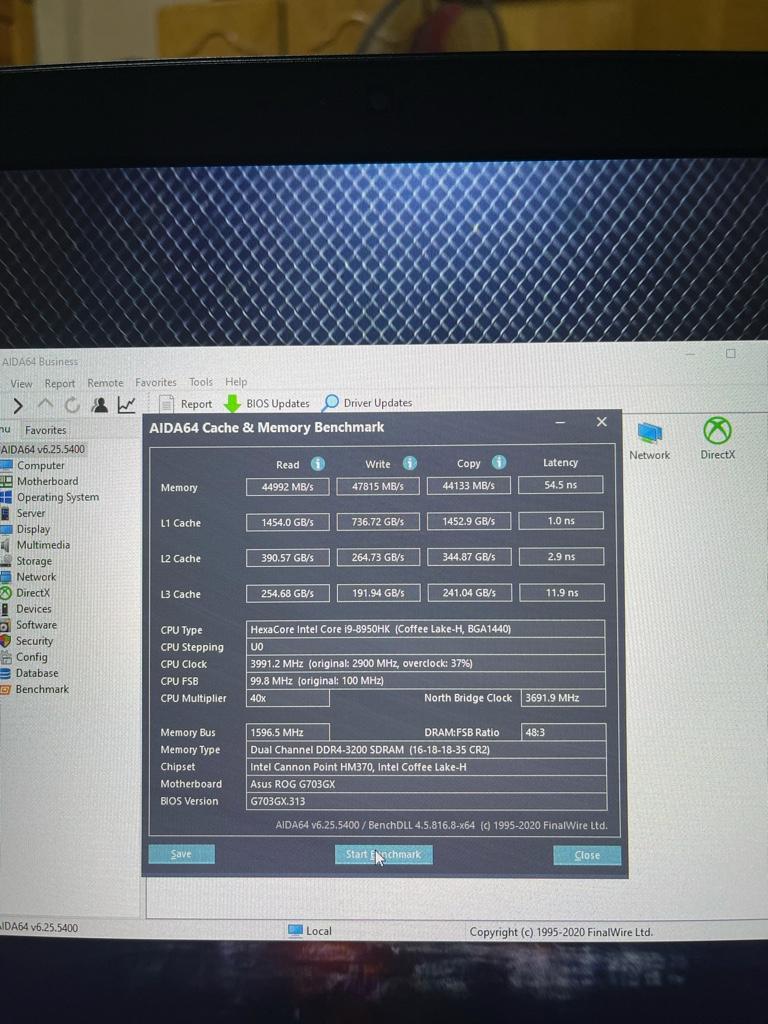The image size is (768, 1024).
Task: Open the DirectX icon in main pane
Action: (717, 438)
